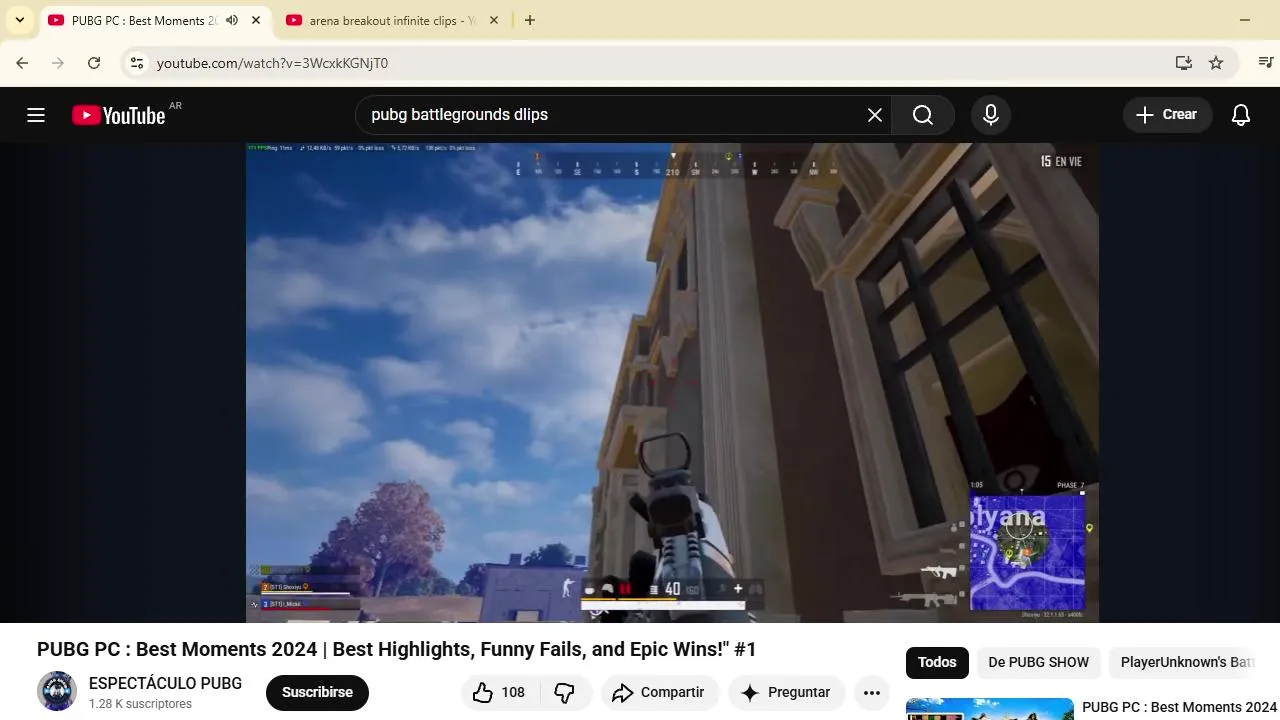Bookmark this page with the star
The image size is (1280, 720).
1216,63
